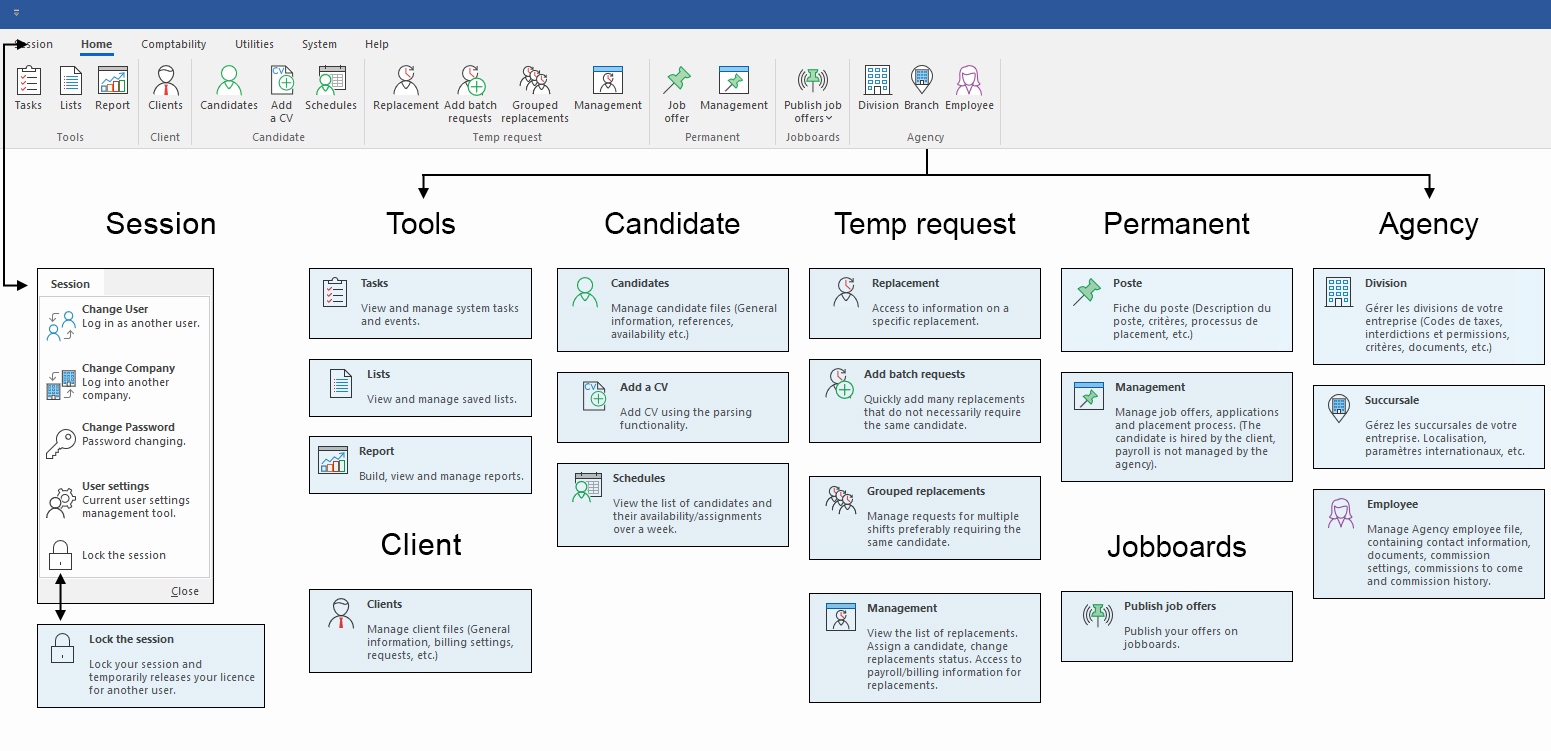Image resolution: width=1551 pixels, height=751 pixels.
Task: Open Clients from the ribbon
Action: [165, 88]
